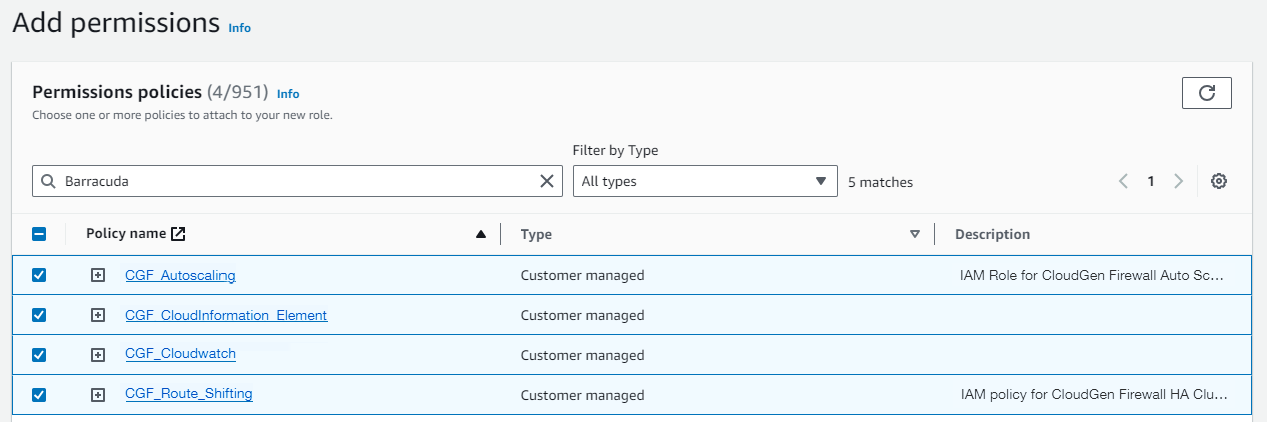1267x422 pixels.
Task: Open the CGF_Route_Shifting policy link
Action: click(188, 394)
